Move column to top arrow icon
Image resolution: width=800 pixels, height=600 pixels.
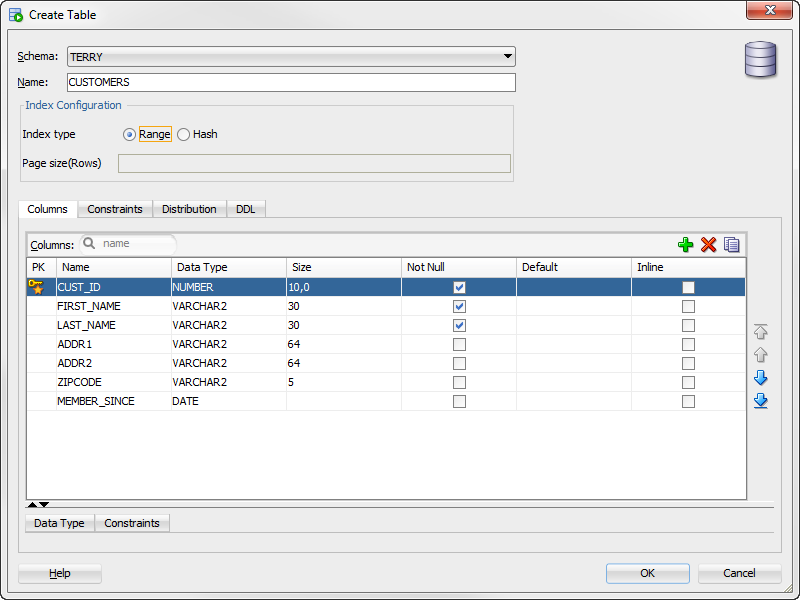tap(761, 332)
